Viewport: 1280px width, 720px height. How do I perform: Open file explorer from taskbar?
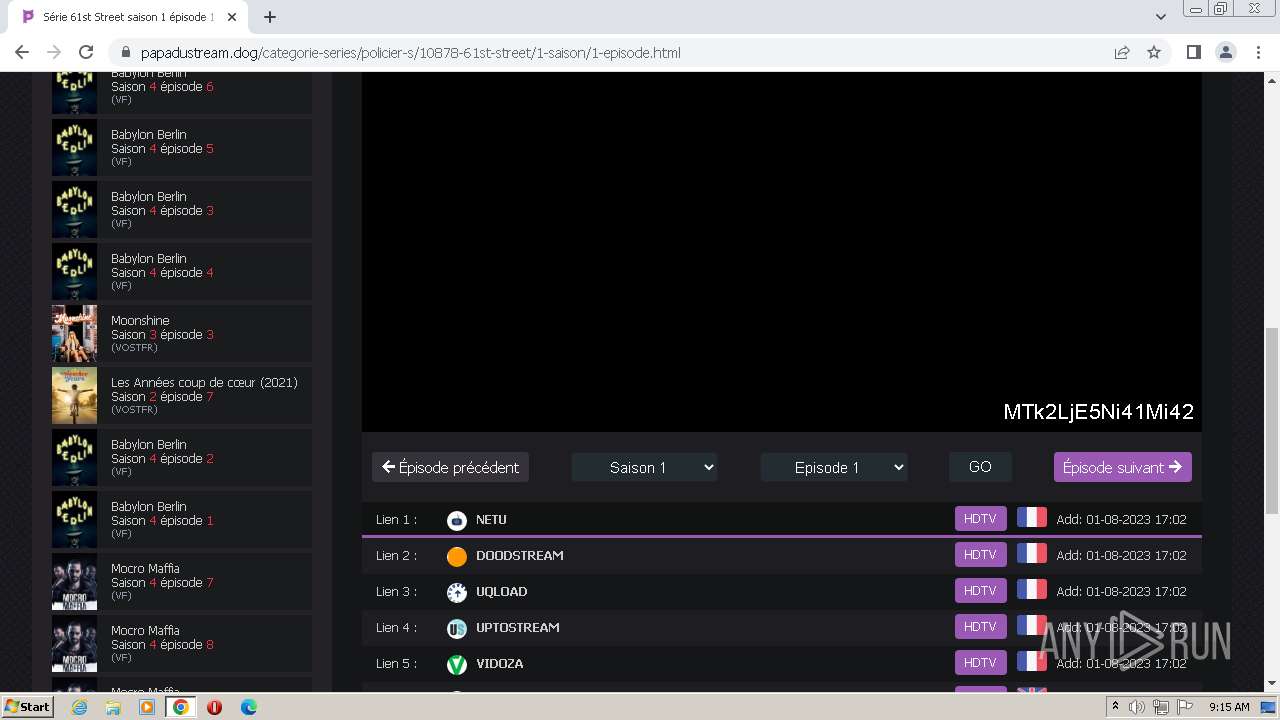pyautogui.click(x=113, y=707)
